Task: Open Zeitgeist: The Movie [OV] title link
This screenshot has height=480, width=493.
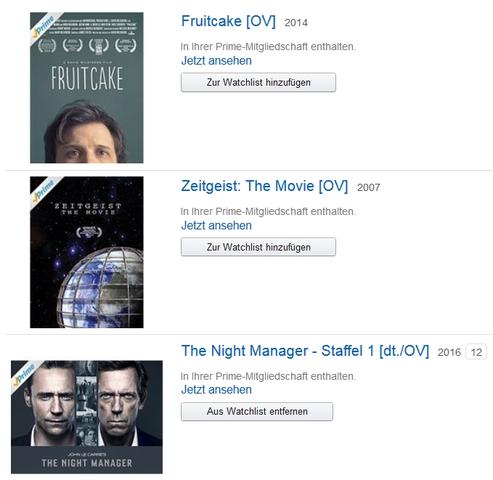Action: coord(264,186)
